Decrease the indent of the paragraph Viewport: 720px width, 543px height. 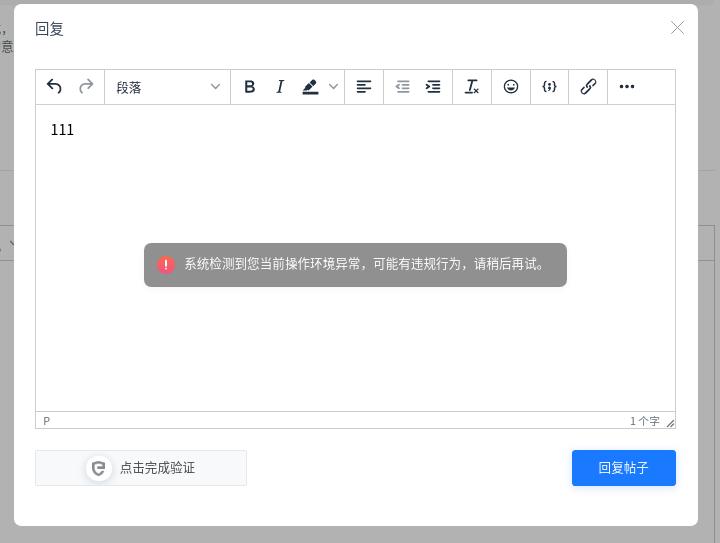point(402,87)
